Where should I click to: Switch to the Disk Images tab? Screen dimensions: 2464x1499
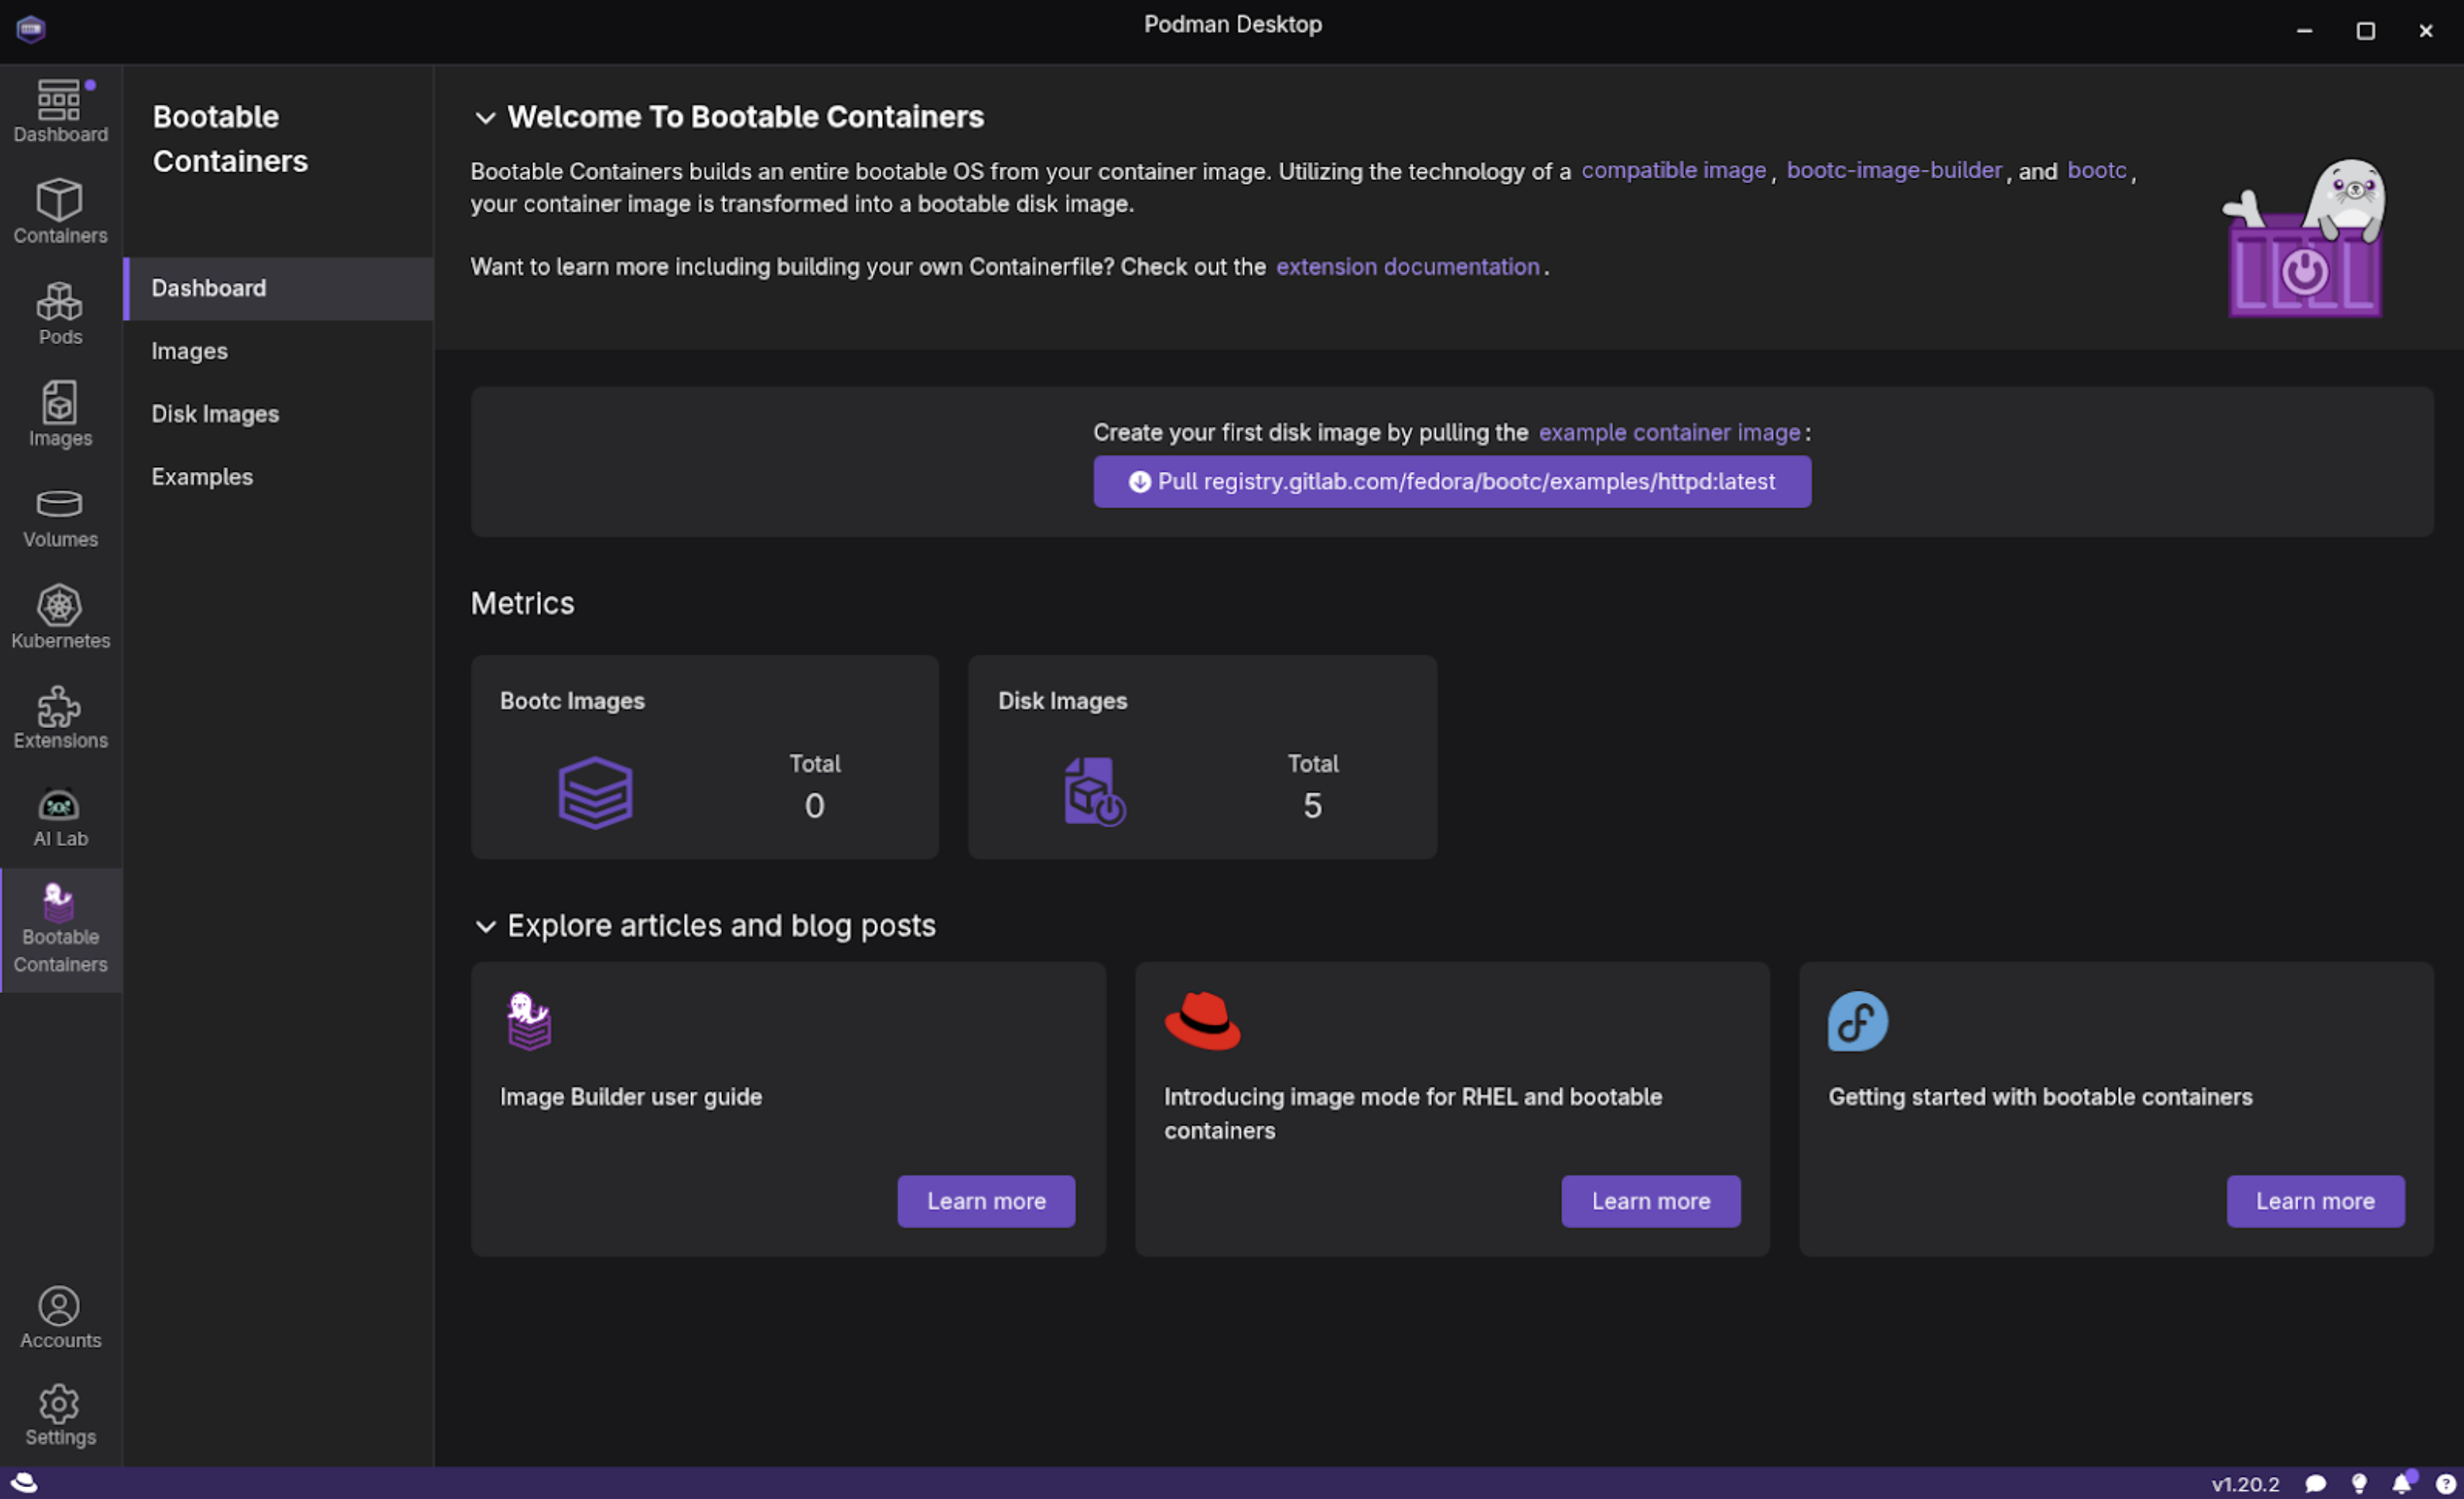pos(215,414)
